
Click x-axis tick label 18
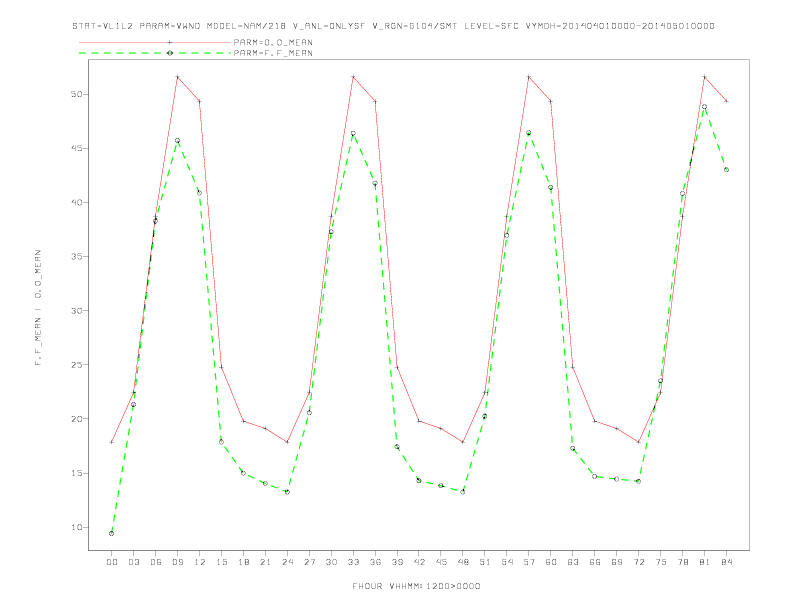click(243, 562)
